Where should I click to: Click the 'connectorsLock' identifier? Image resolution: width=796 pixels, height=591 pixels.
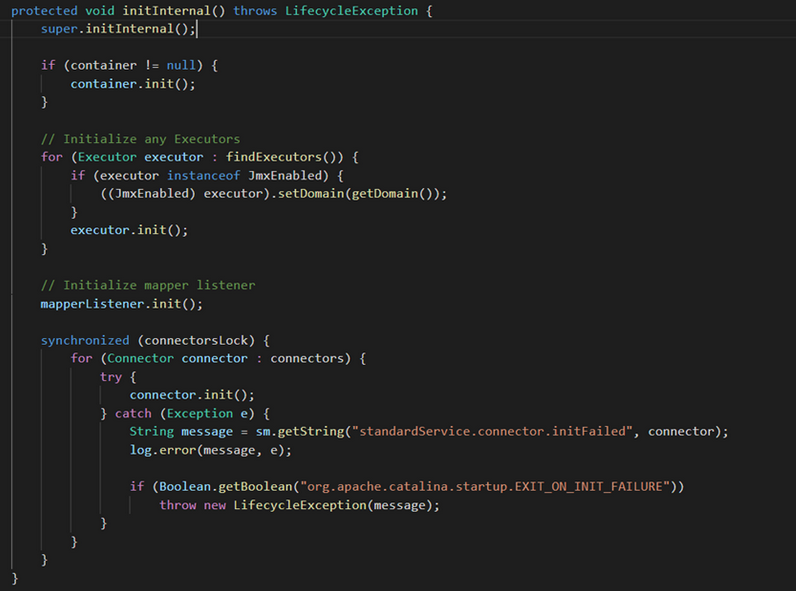tap(196, 341)
